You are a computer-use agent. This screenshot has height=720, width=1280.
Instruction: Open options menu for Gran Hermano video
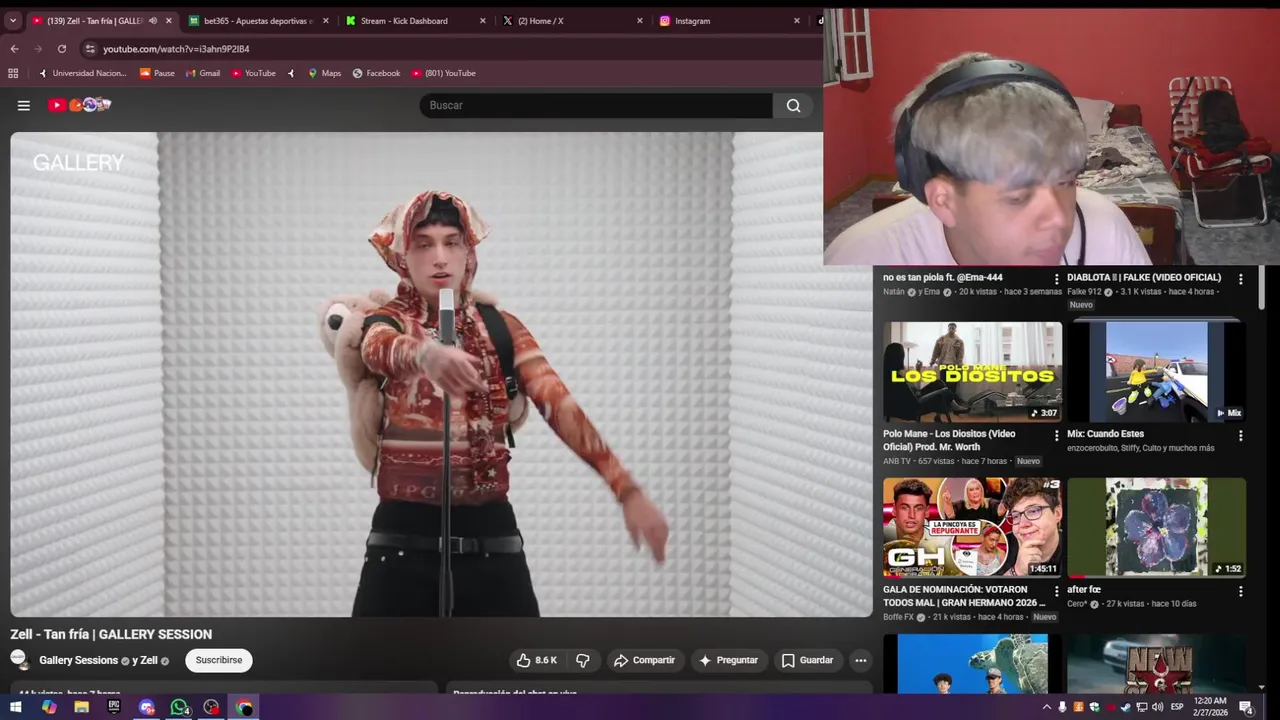1056,591
